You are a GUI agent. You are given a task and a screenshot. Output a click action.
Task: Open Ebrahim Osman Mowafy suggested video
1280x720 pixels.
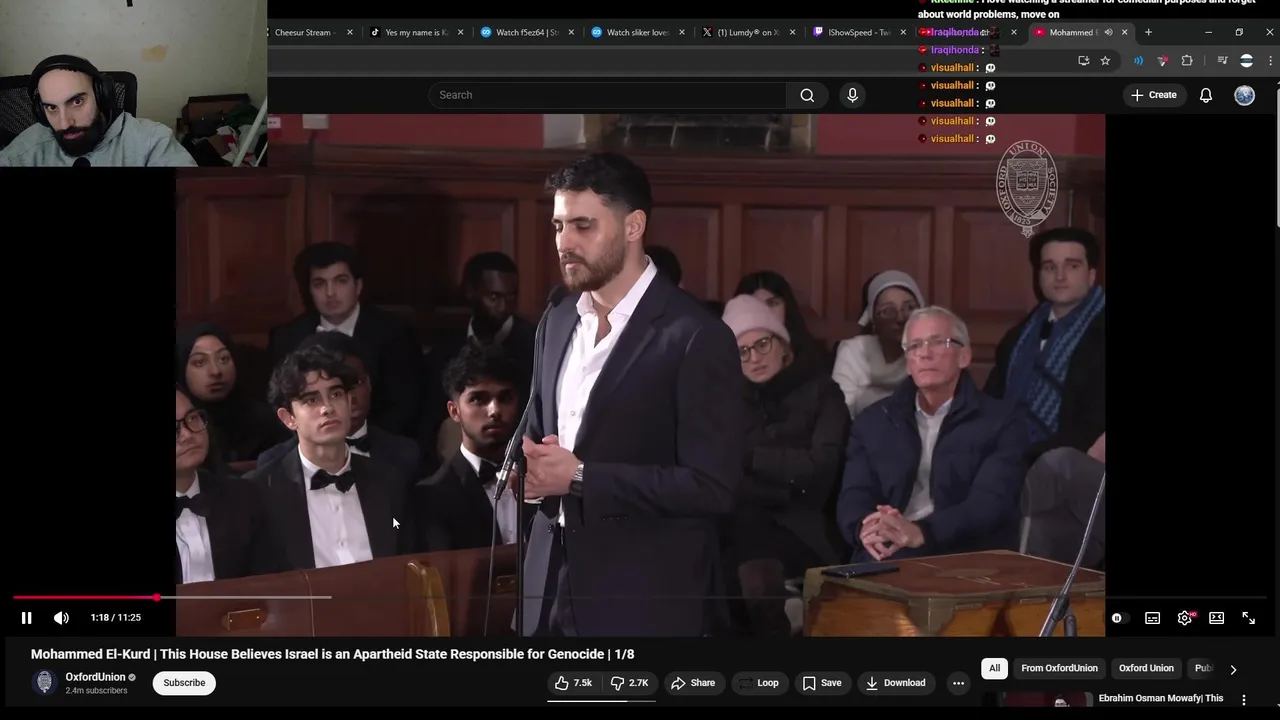point(1161,698)
